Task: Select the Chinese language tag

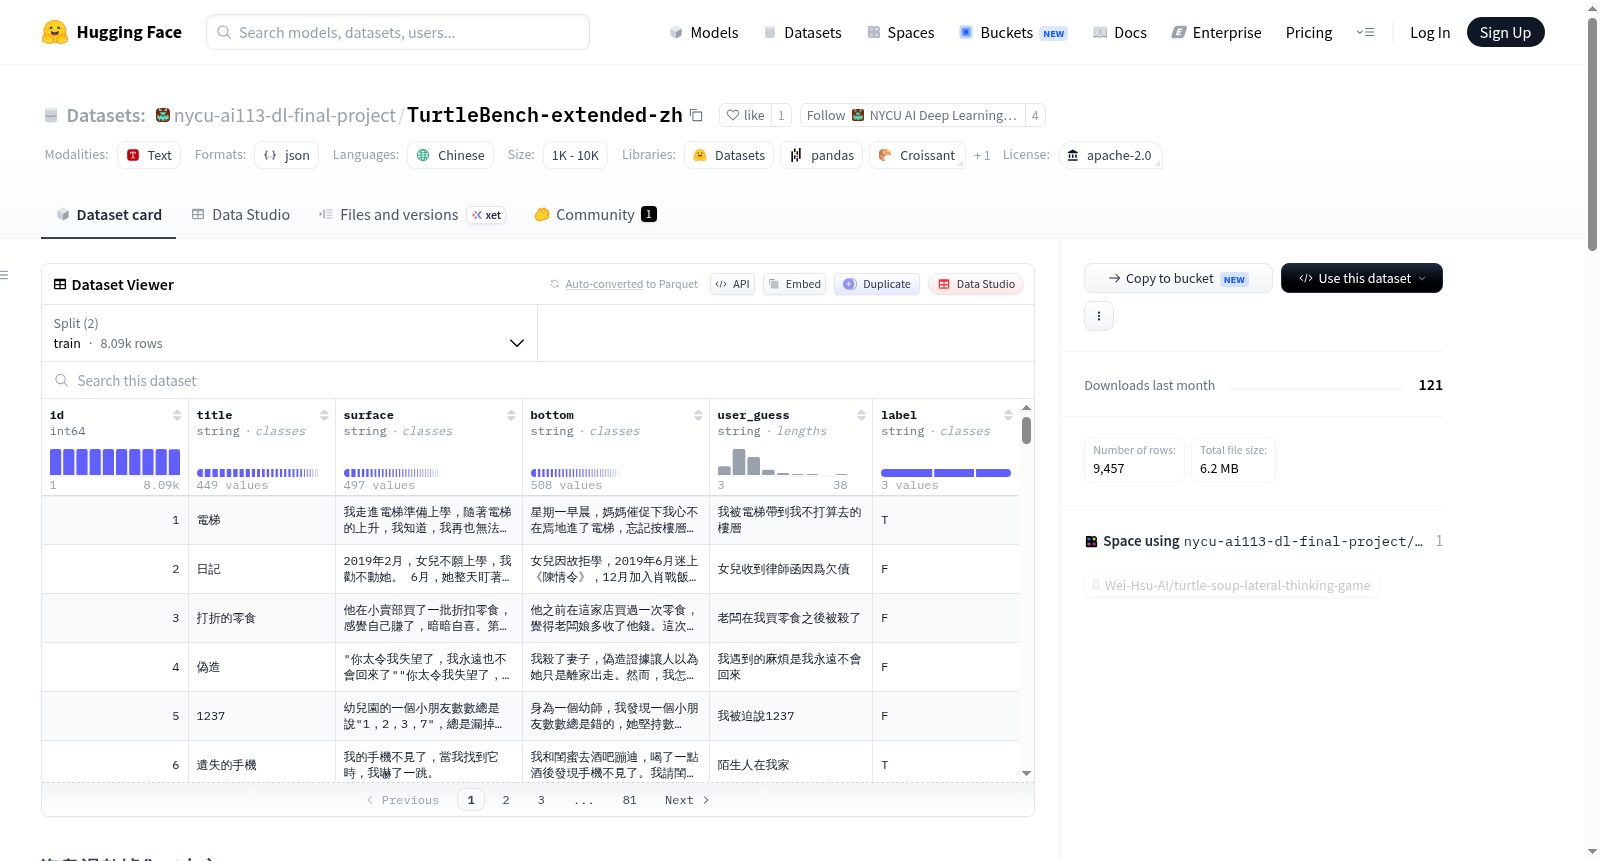Action: [x=450, y=155]
